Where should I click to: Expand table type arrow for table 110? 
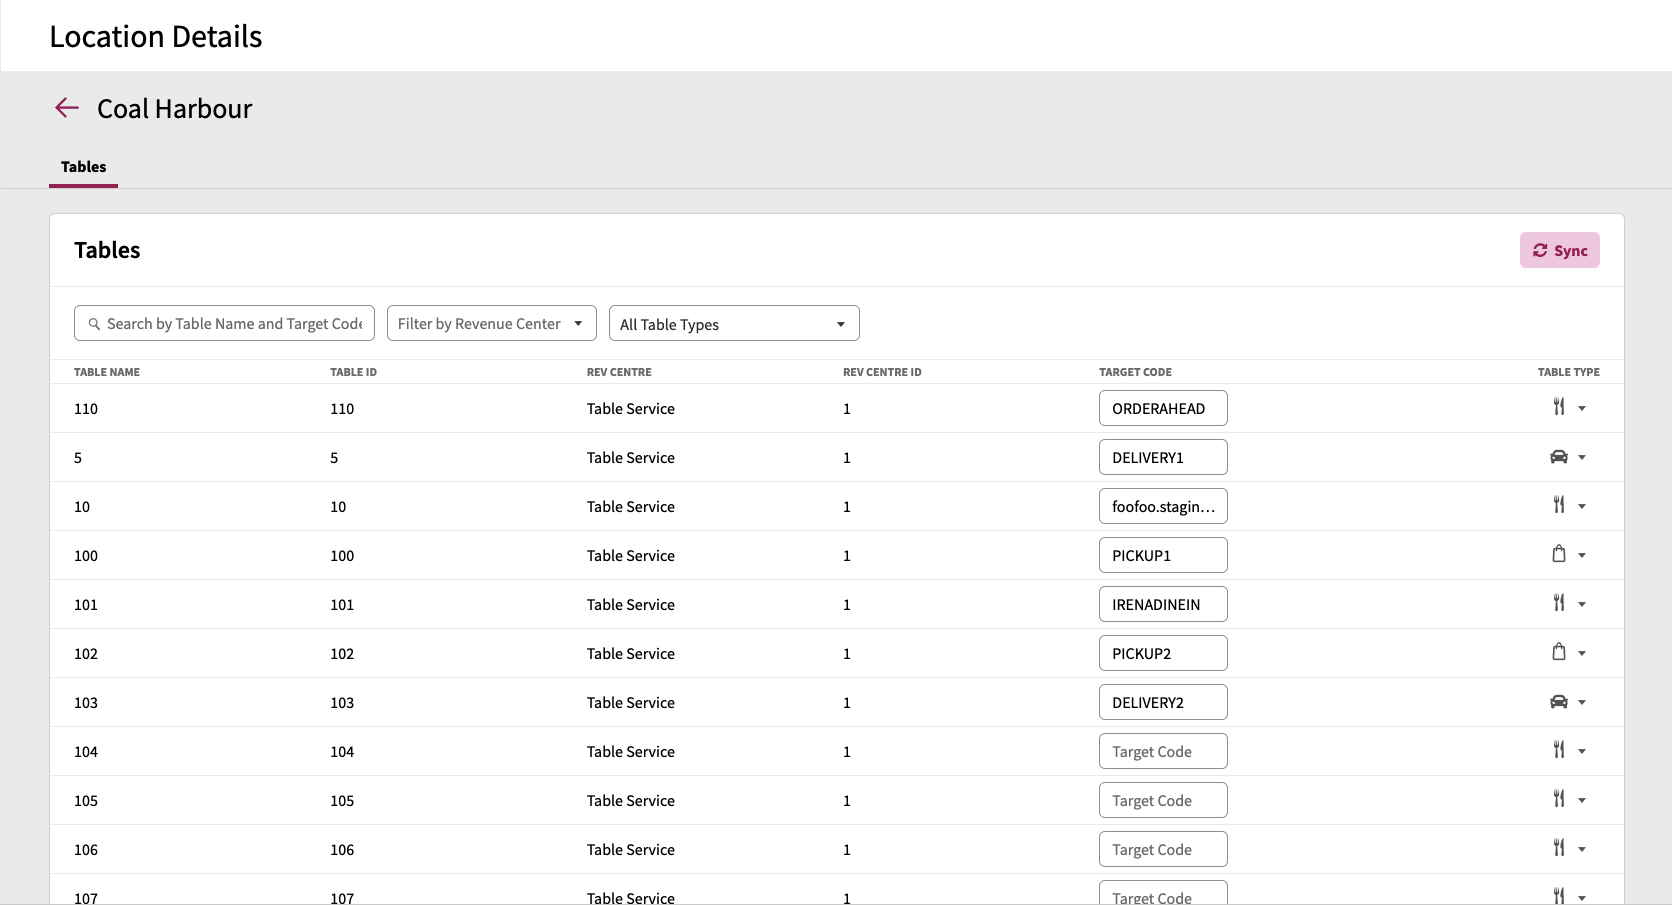pyautogui.click(x=1582, y=408)
